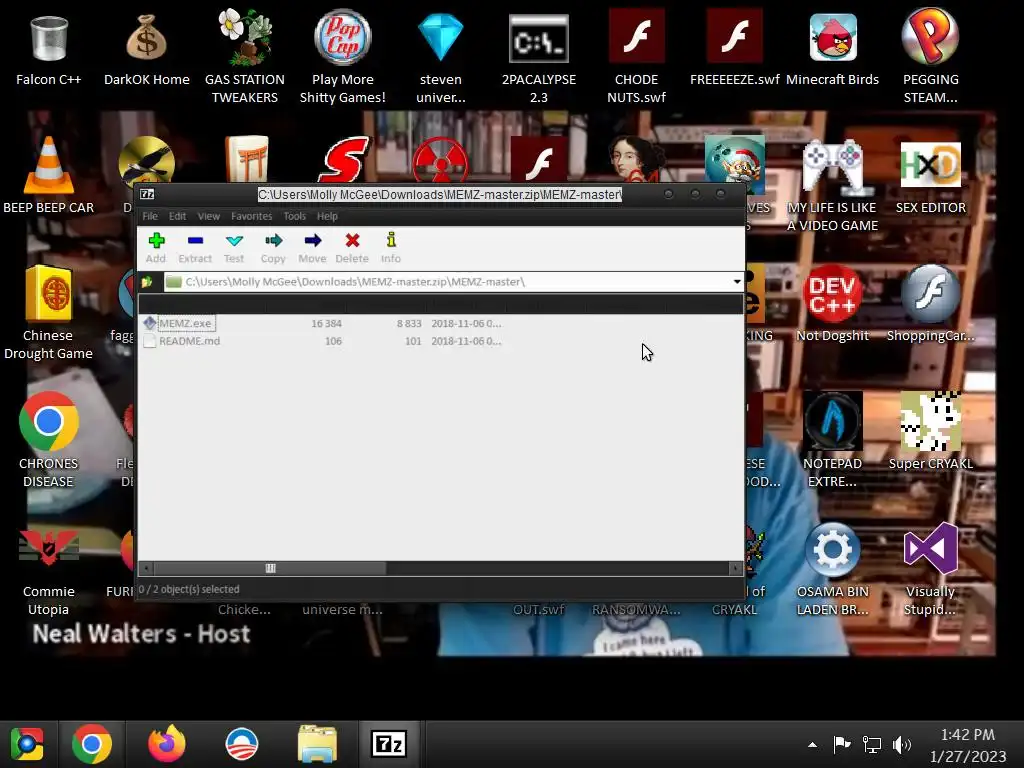The height and width of the screenshot is (768, 1024).
Task: Select the GAS STATION TWEAKERS desktop icon
Action: coord(245,57)
